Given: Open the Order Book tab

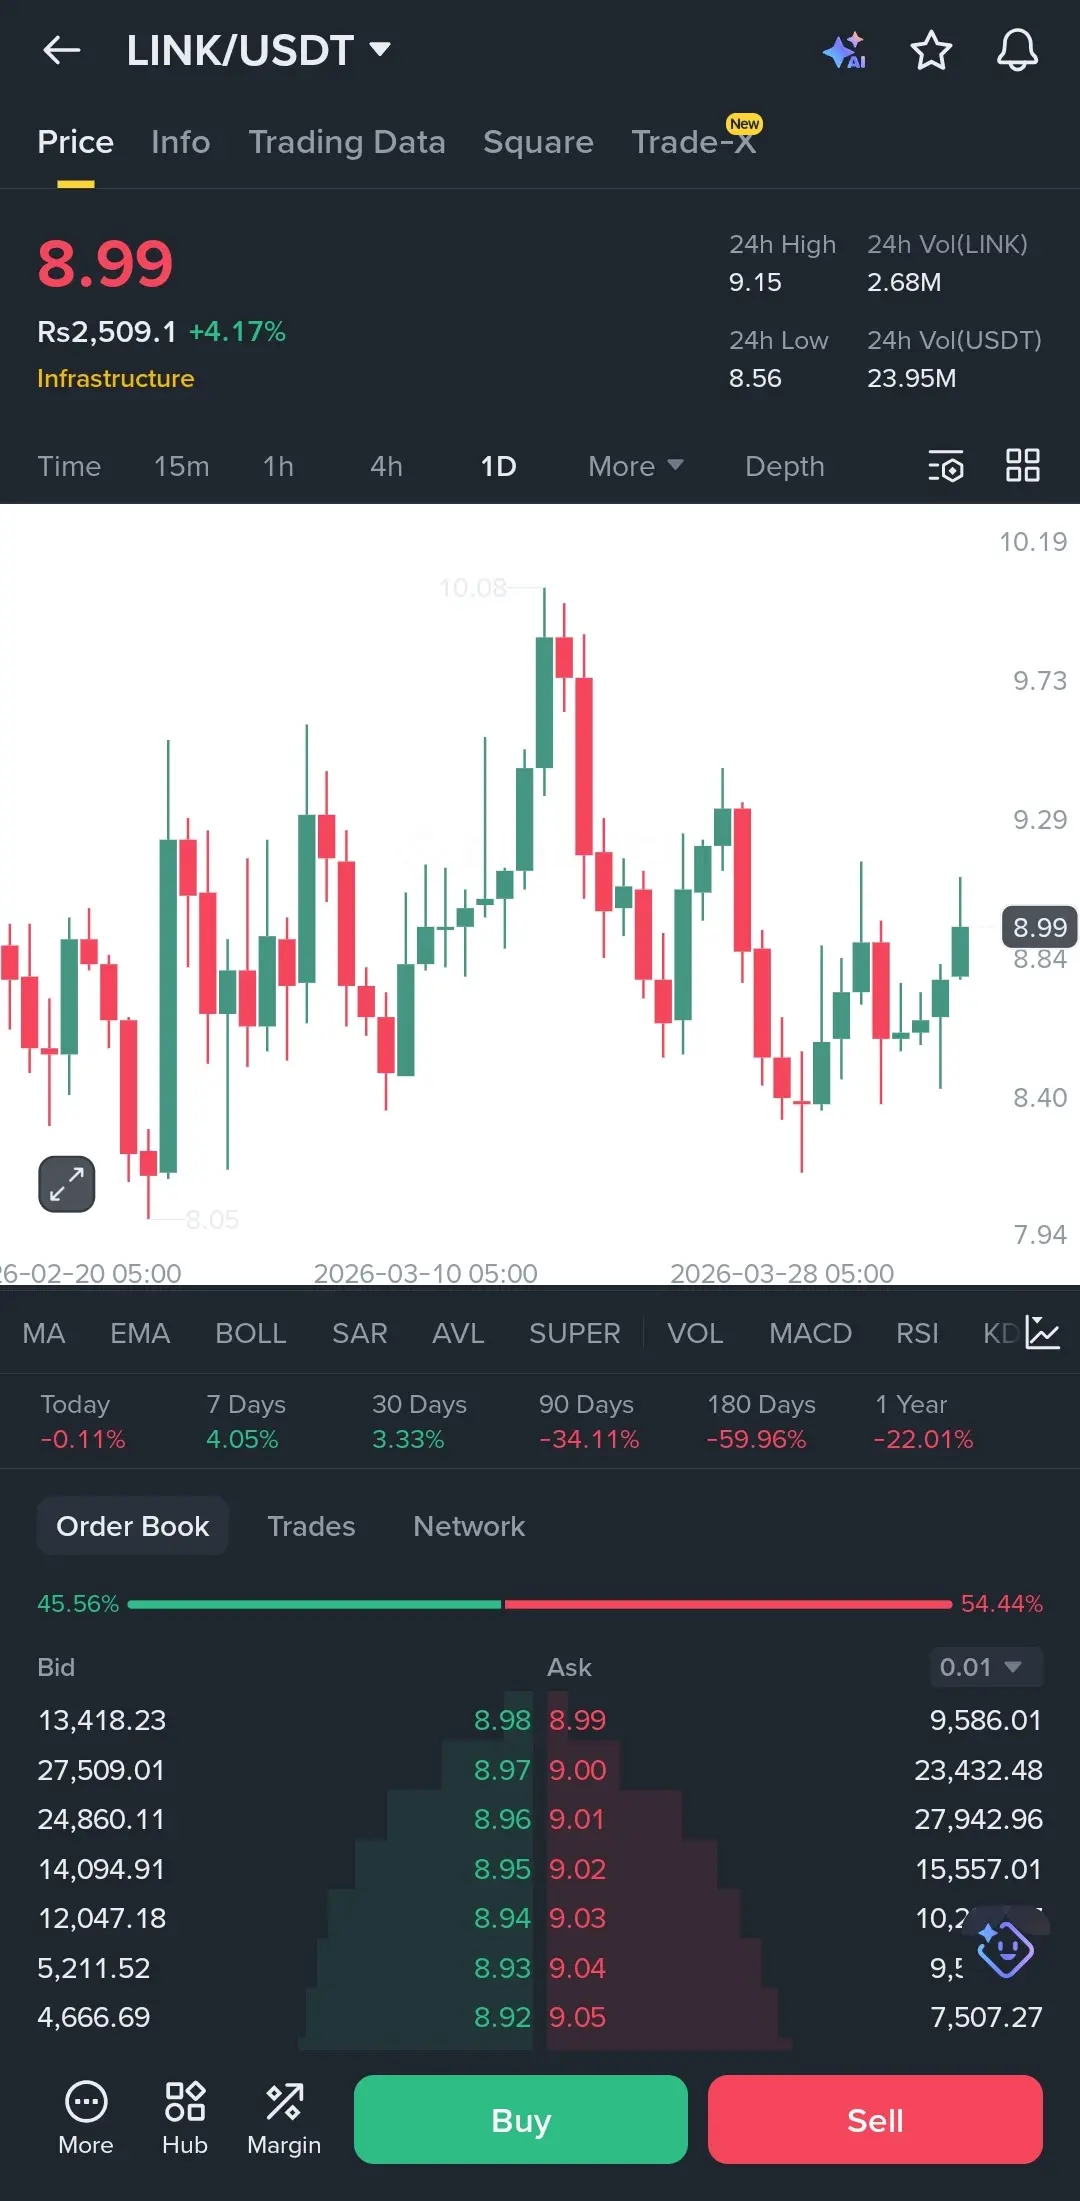Looking at the screenshot, I should tap(133, 1526).
